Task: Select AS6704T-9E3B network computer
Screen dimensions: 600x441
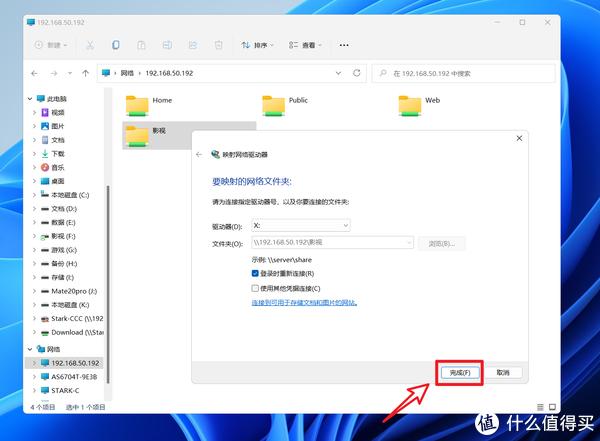Action: (x=74, y=377)
